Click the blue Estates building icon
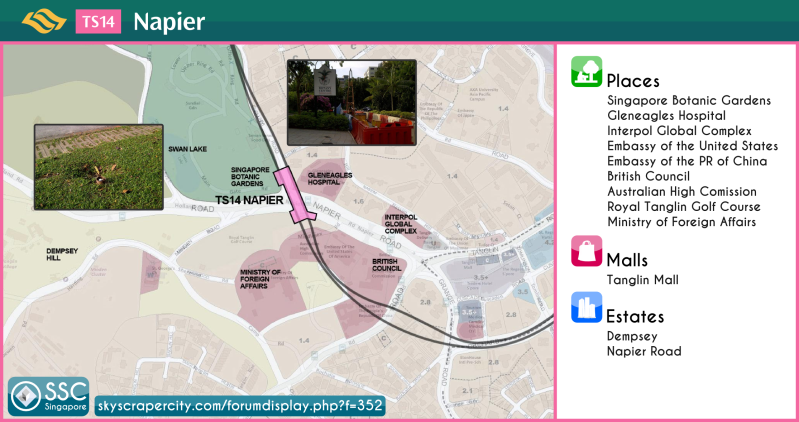The image size is (799, 422). [x=585, y=307]
